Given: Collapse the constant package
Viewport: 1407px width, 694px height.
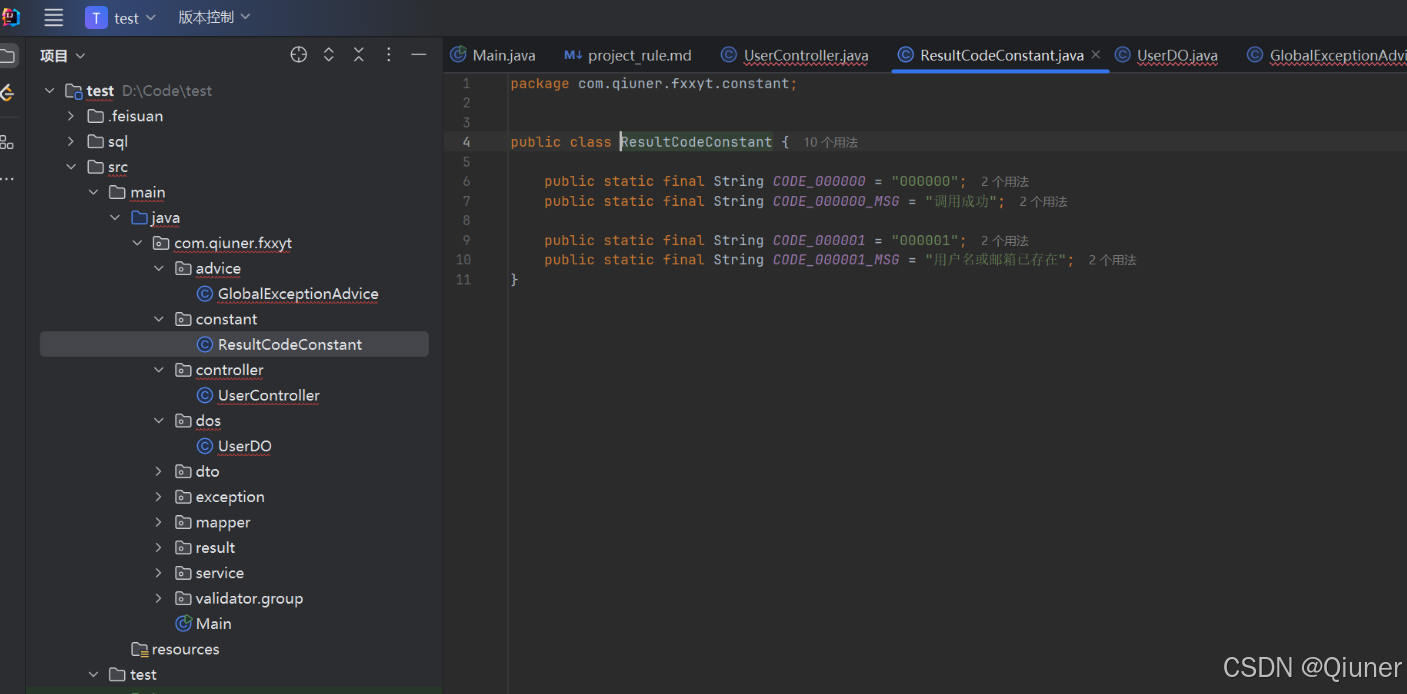Looking at the screenshot, I should 159,319.
